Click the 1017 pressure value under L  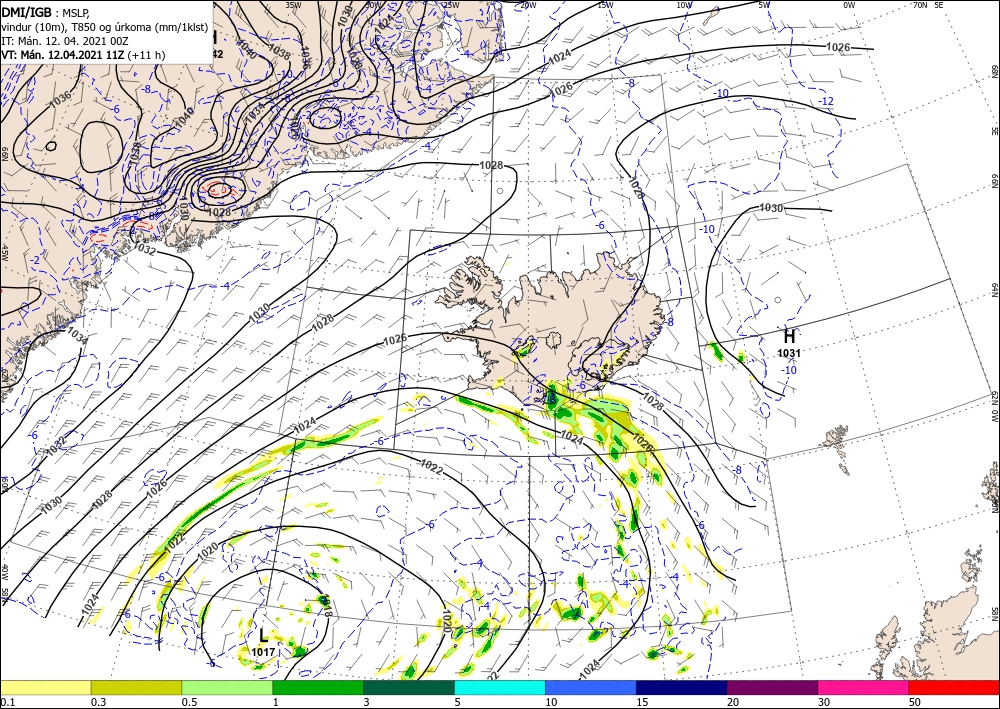tap(263, 652)
